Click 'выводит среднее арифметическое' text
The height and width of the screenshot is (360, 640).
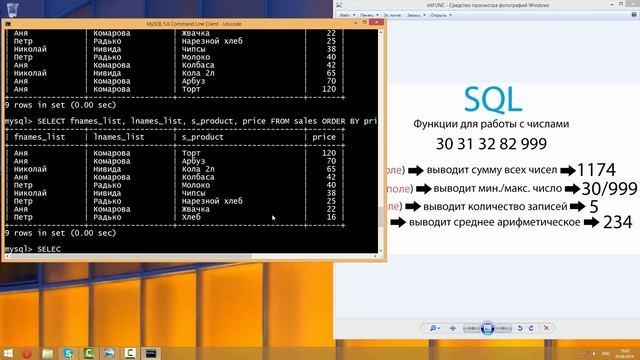pos(494,222)
